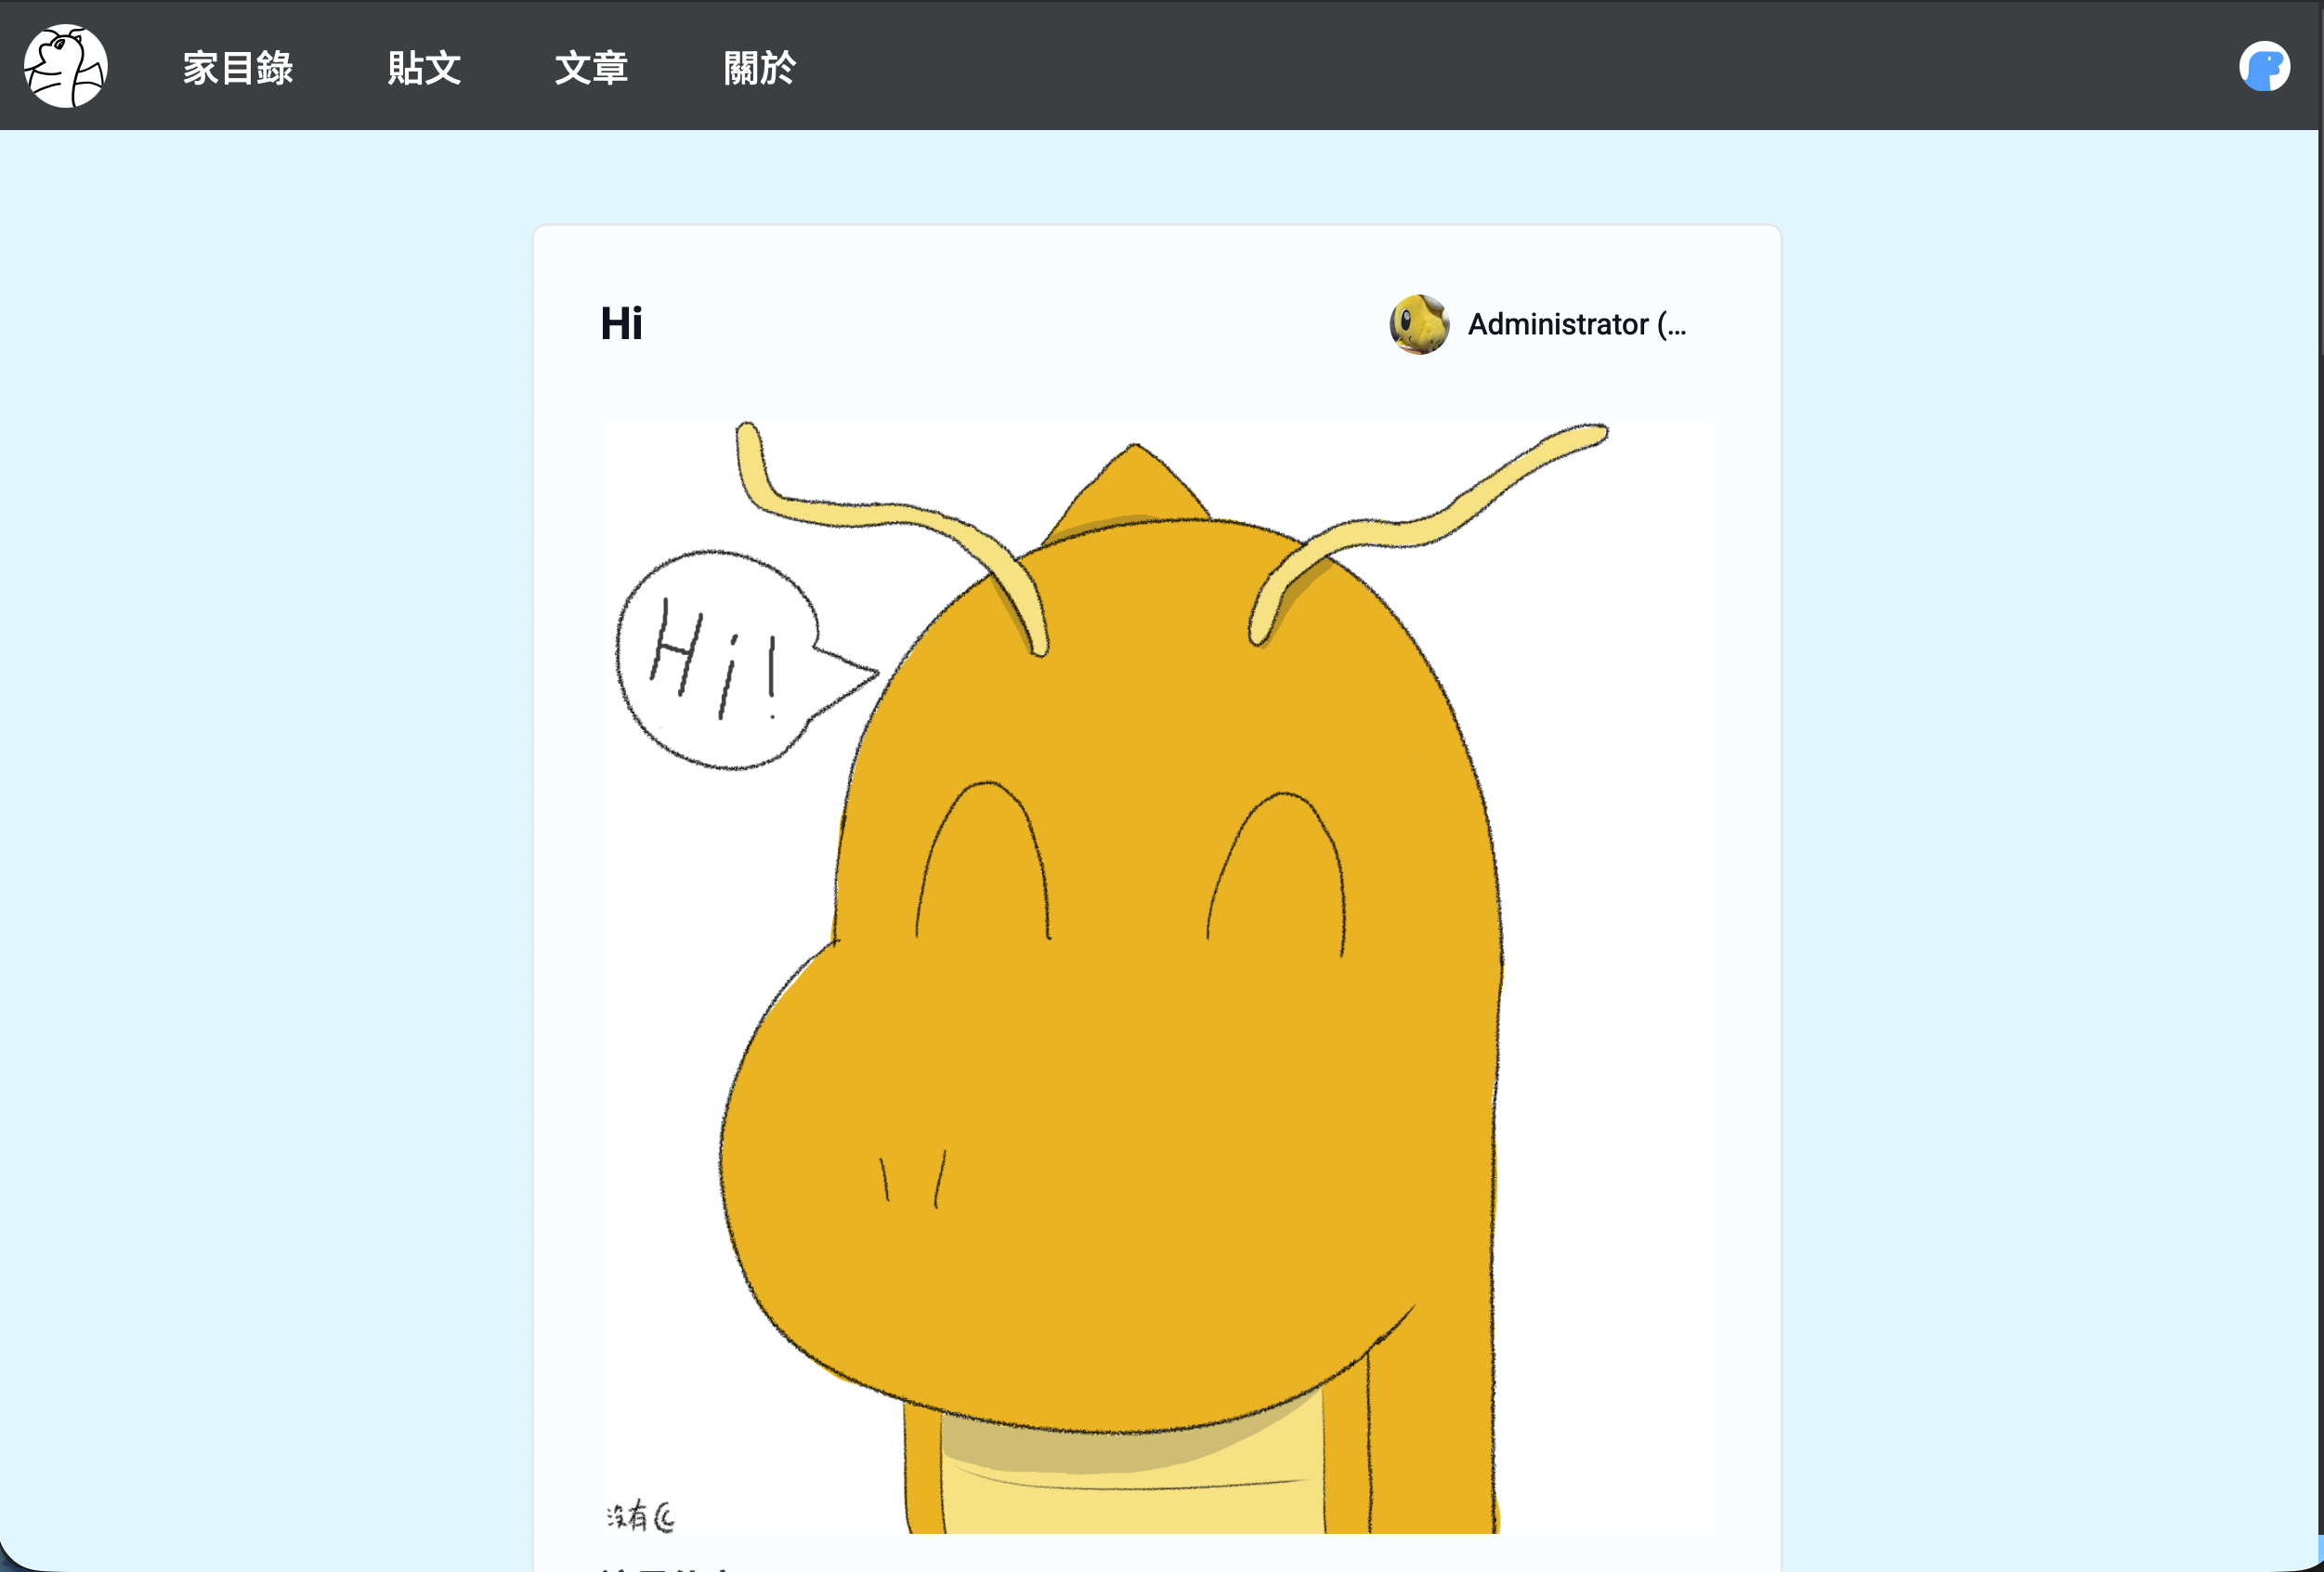Open the Administrator author profile link
Viewport: 2324px width, 1572px height.
[x=1577, y=324]
